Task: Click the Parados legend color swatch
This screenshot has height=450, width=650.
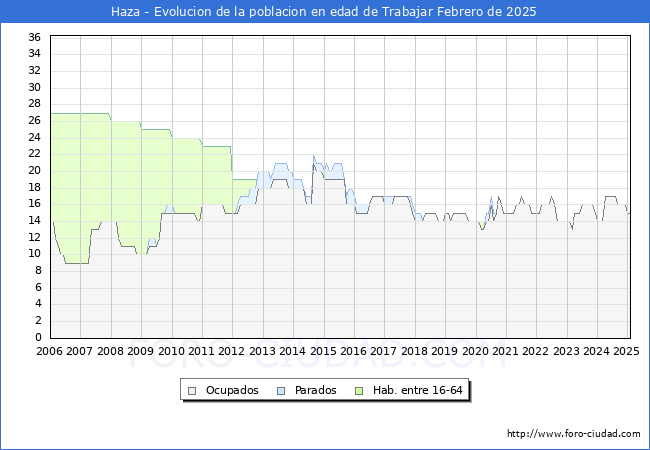Action: pyautogui.click(x=281, y=391)
